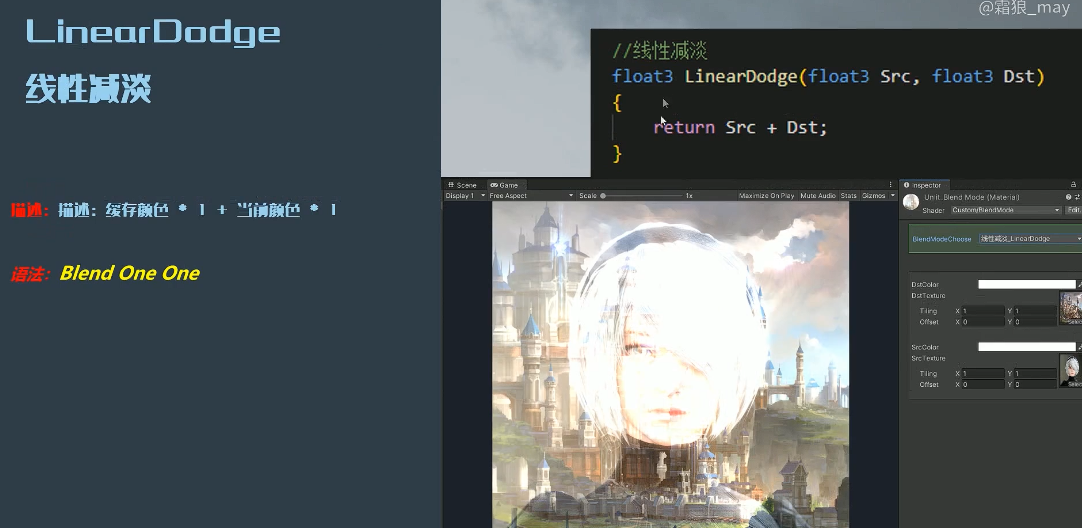
Task: Click the //线性减淡 code comment
Action: point(660,51)
